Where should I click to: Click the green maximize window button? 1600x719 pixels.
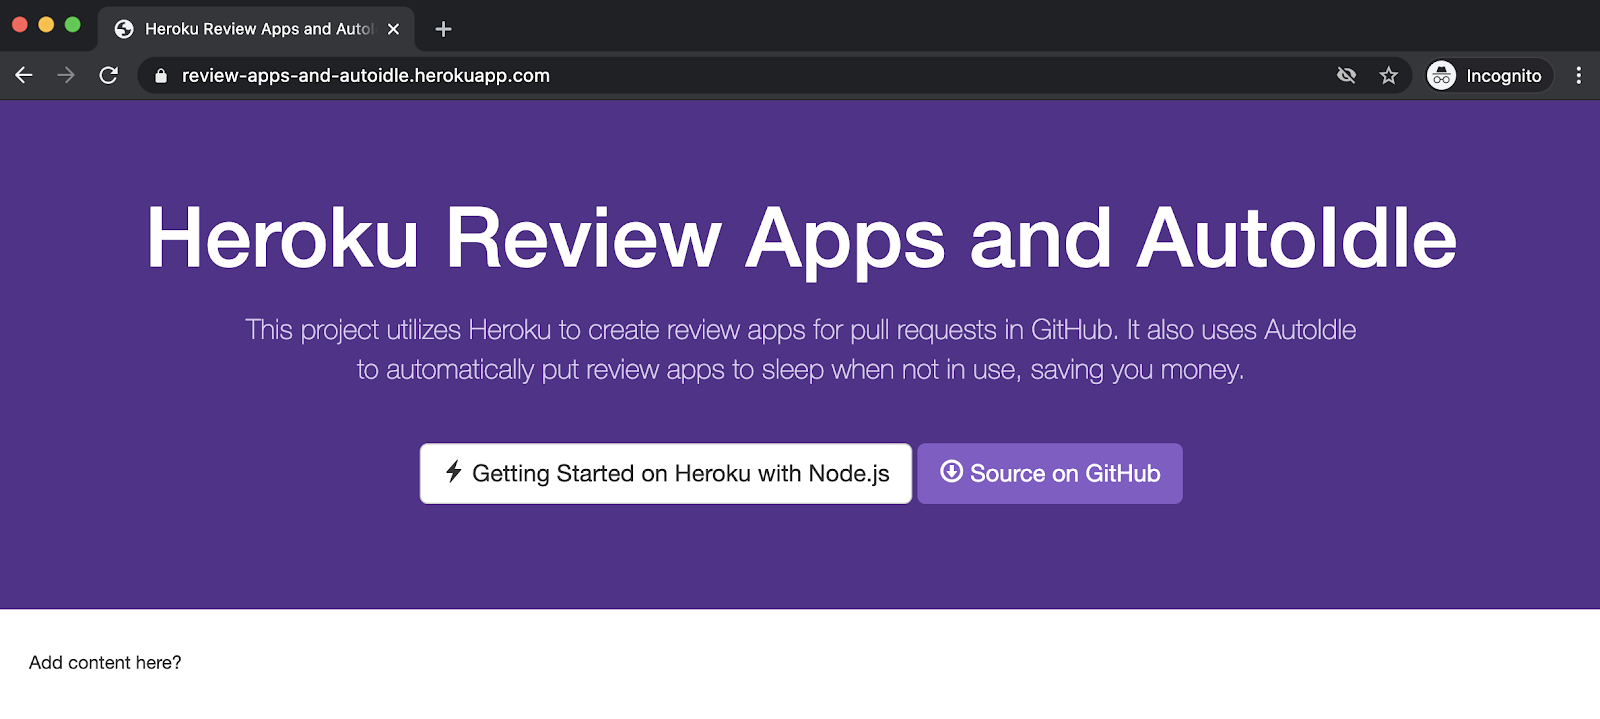[x=72, y=25]
